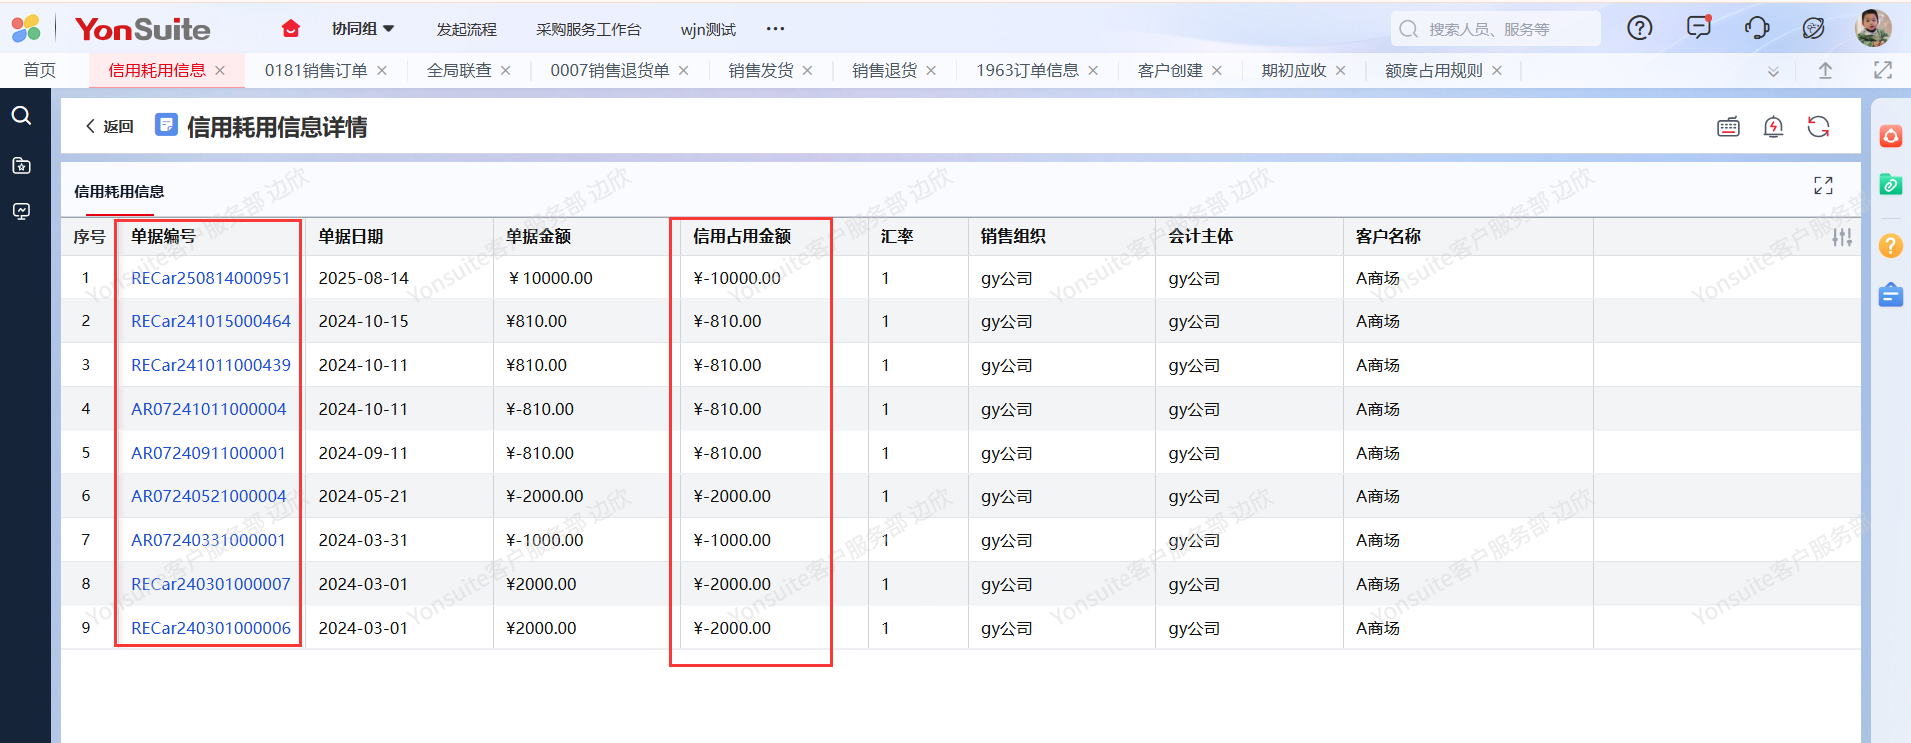Open document AR07240521000004 link
Image resolution: width=1911 pixels, height=743 pixels.
point(208,496)
